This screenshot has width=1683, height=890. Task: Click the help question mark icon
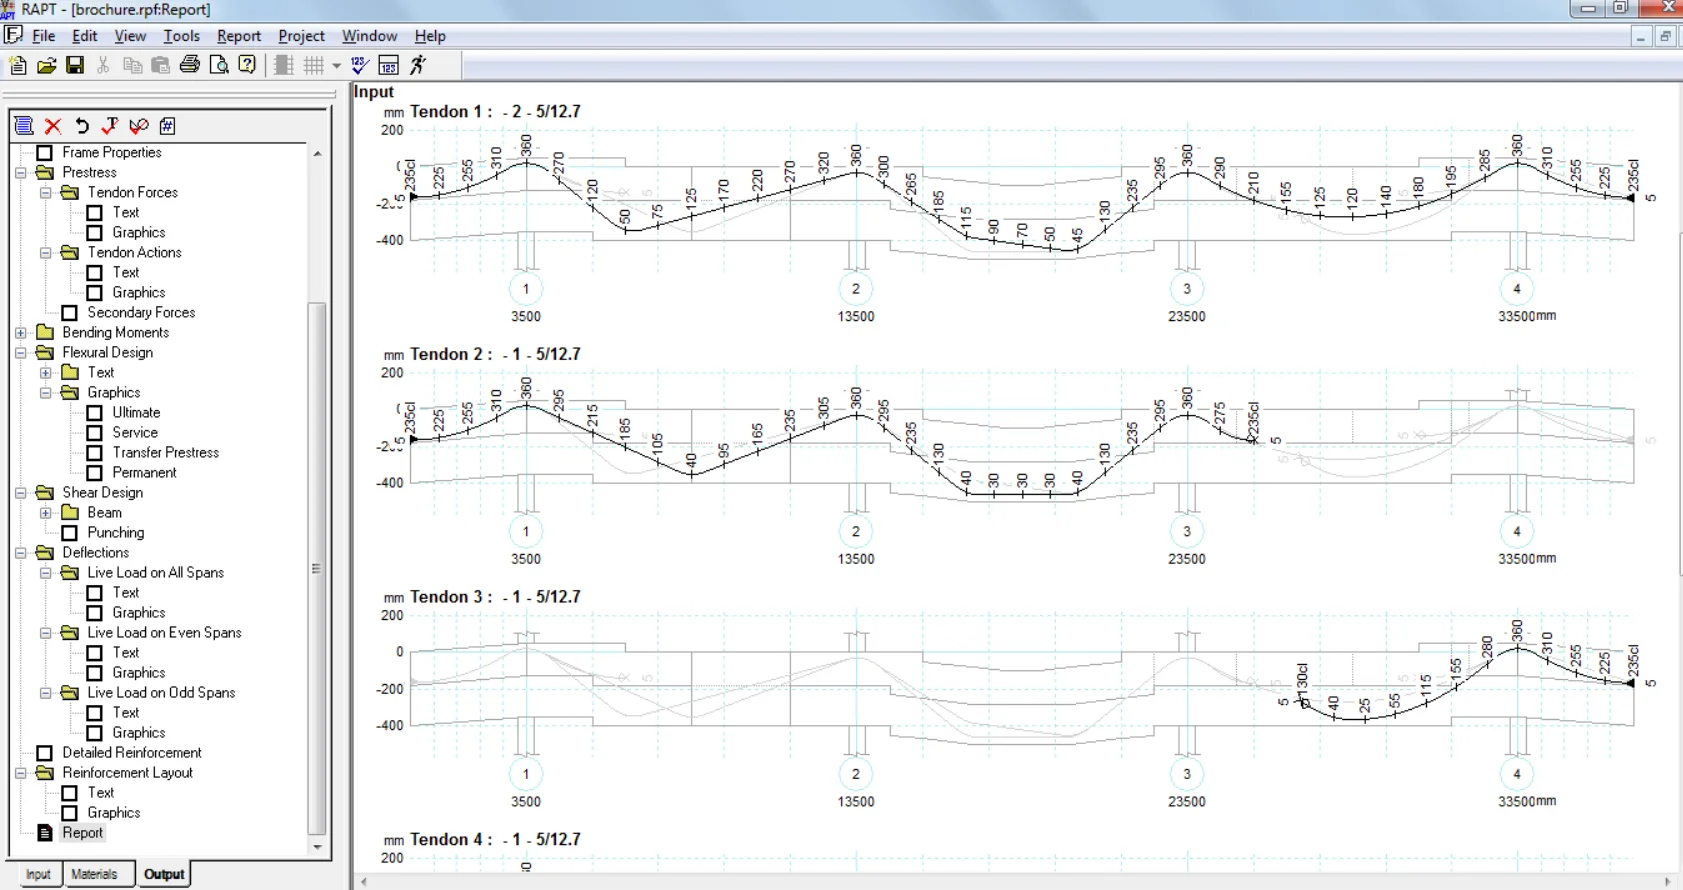[x=247, y=65]
